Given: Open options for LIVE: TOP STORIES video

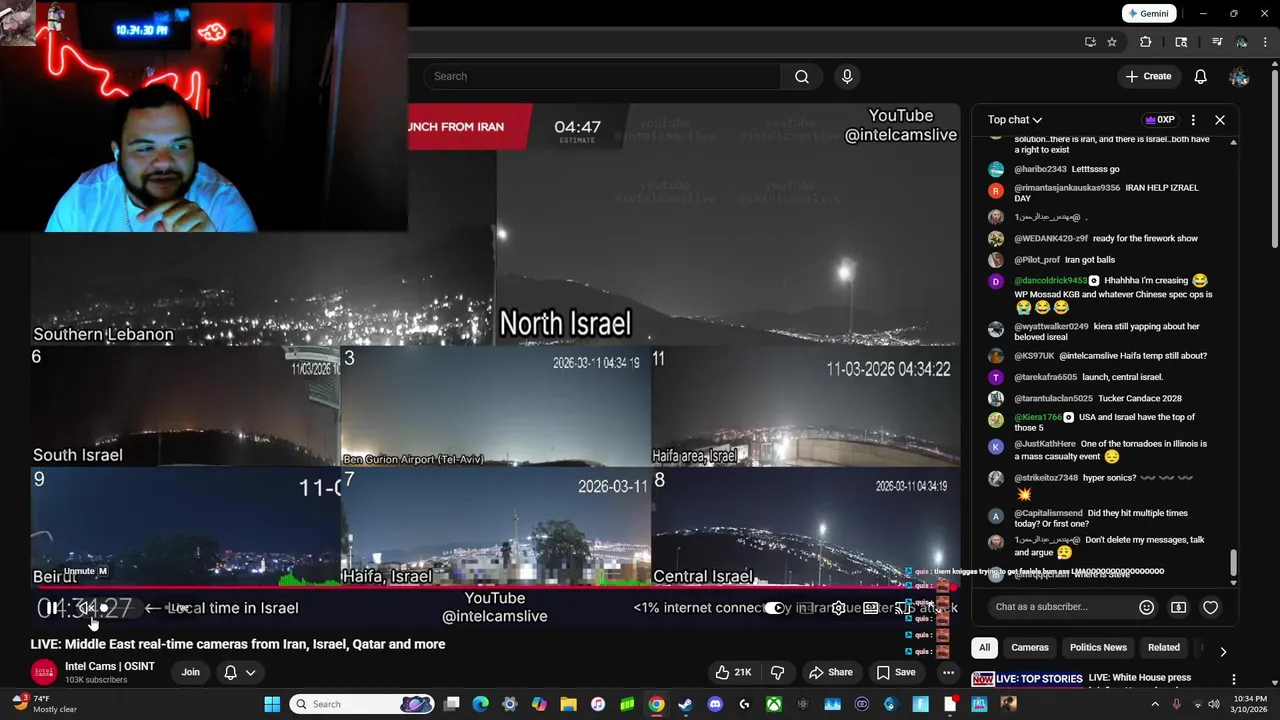Looking at the screenshot, I should (1233, 679).
